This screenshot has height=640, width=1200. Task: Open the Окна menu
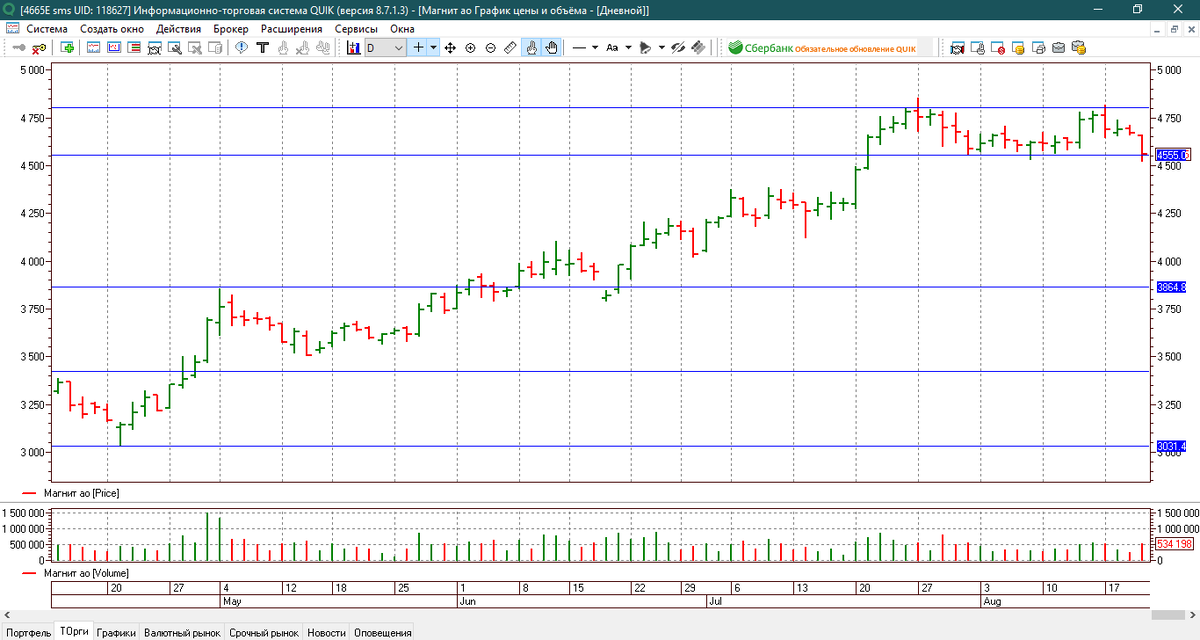click(x=402, y=29)
